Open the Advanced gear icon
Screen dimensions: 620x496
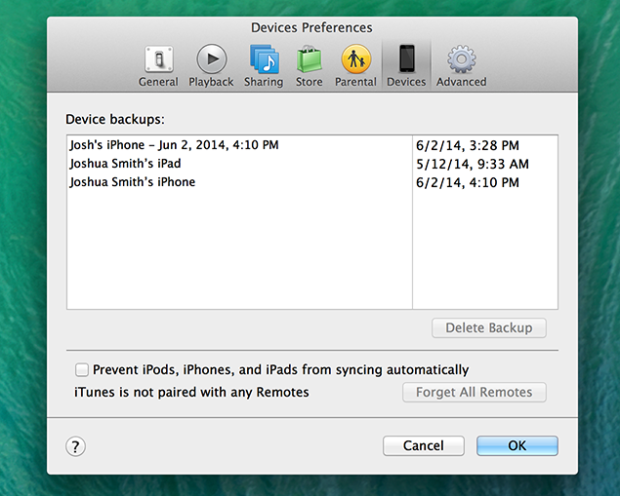(461, 59)
